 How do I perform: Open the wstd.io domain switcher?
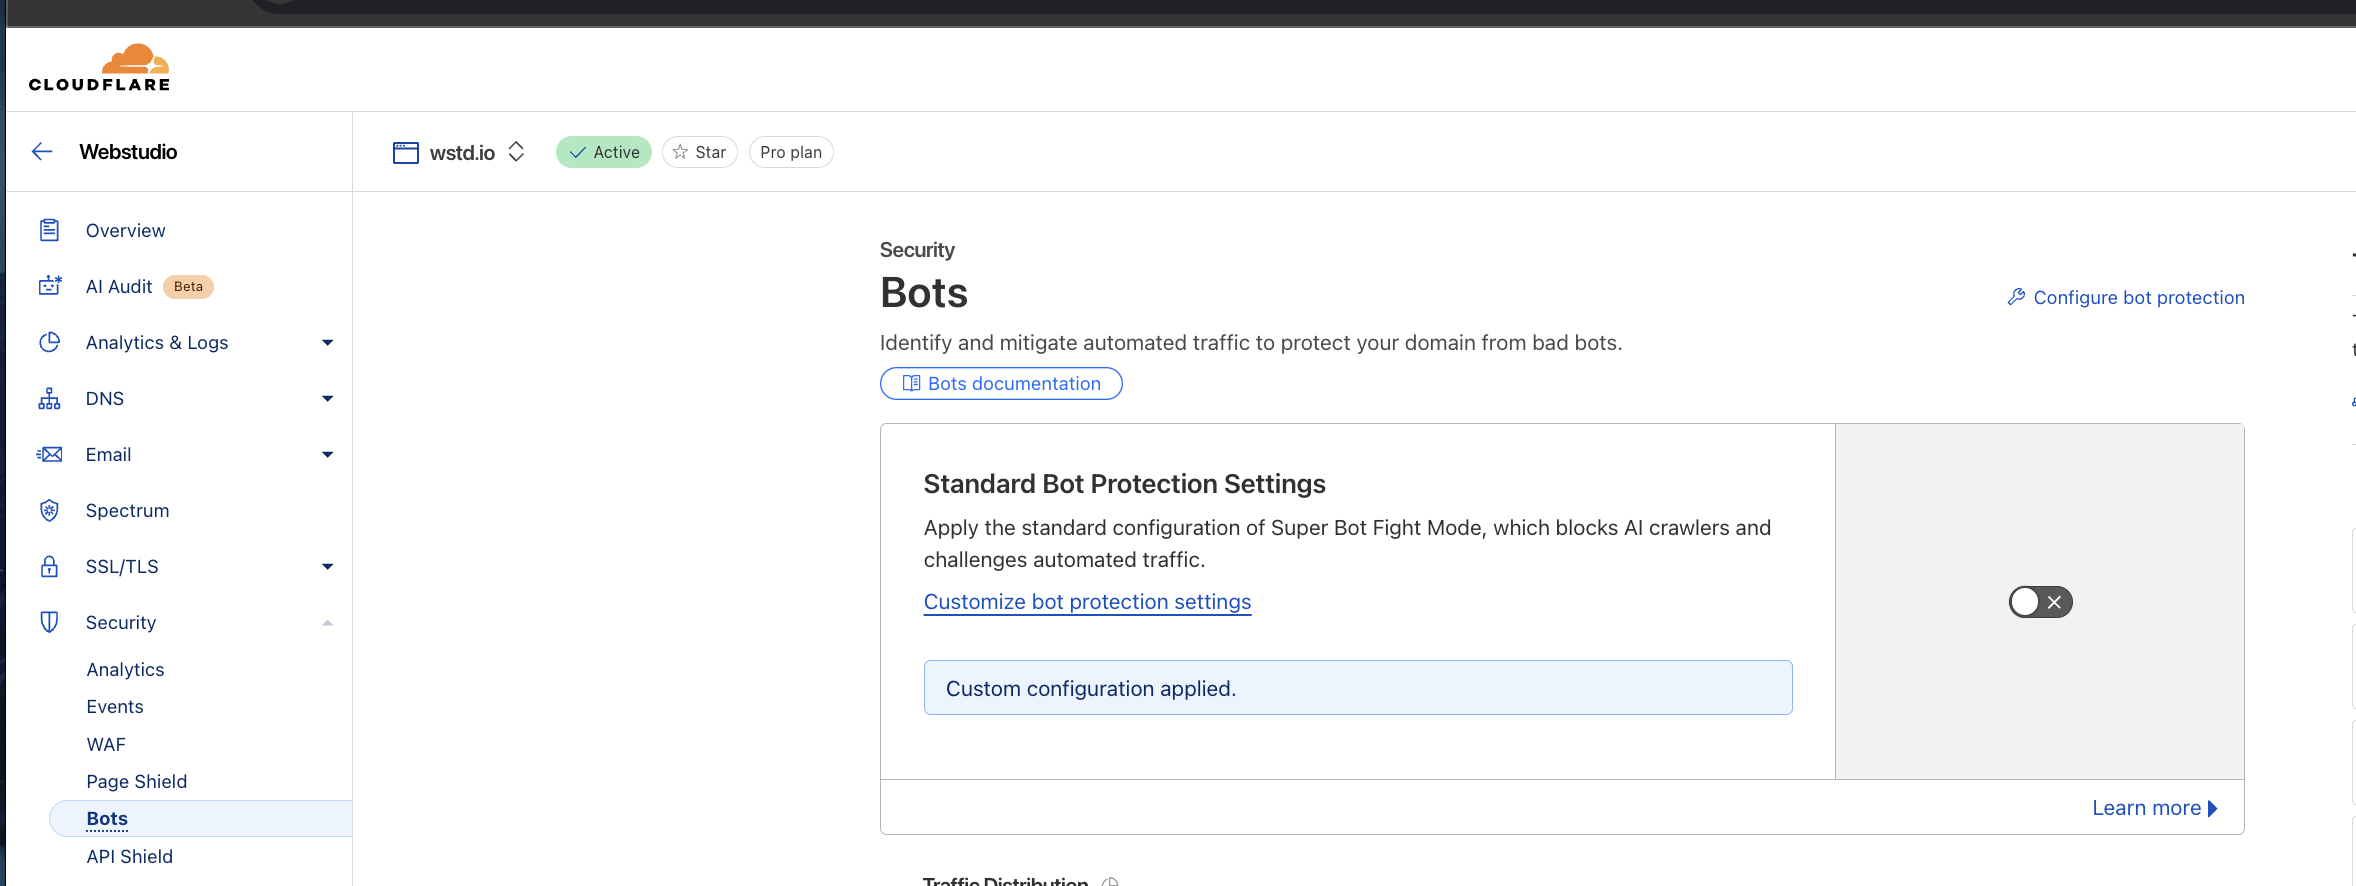click(x=516, y=152)
